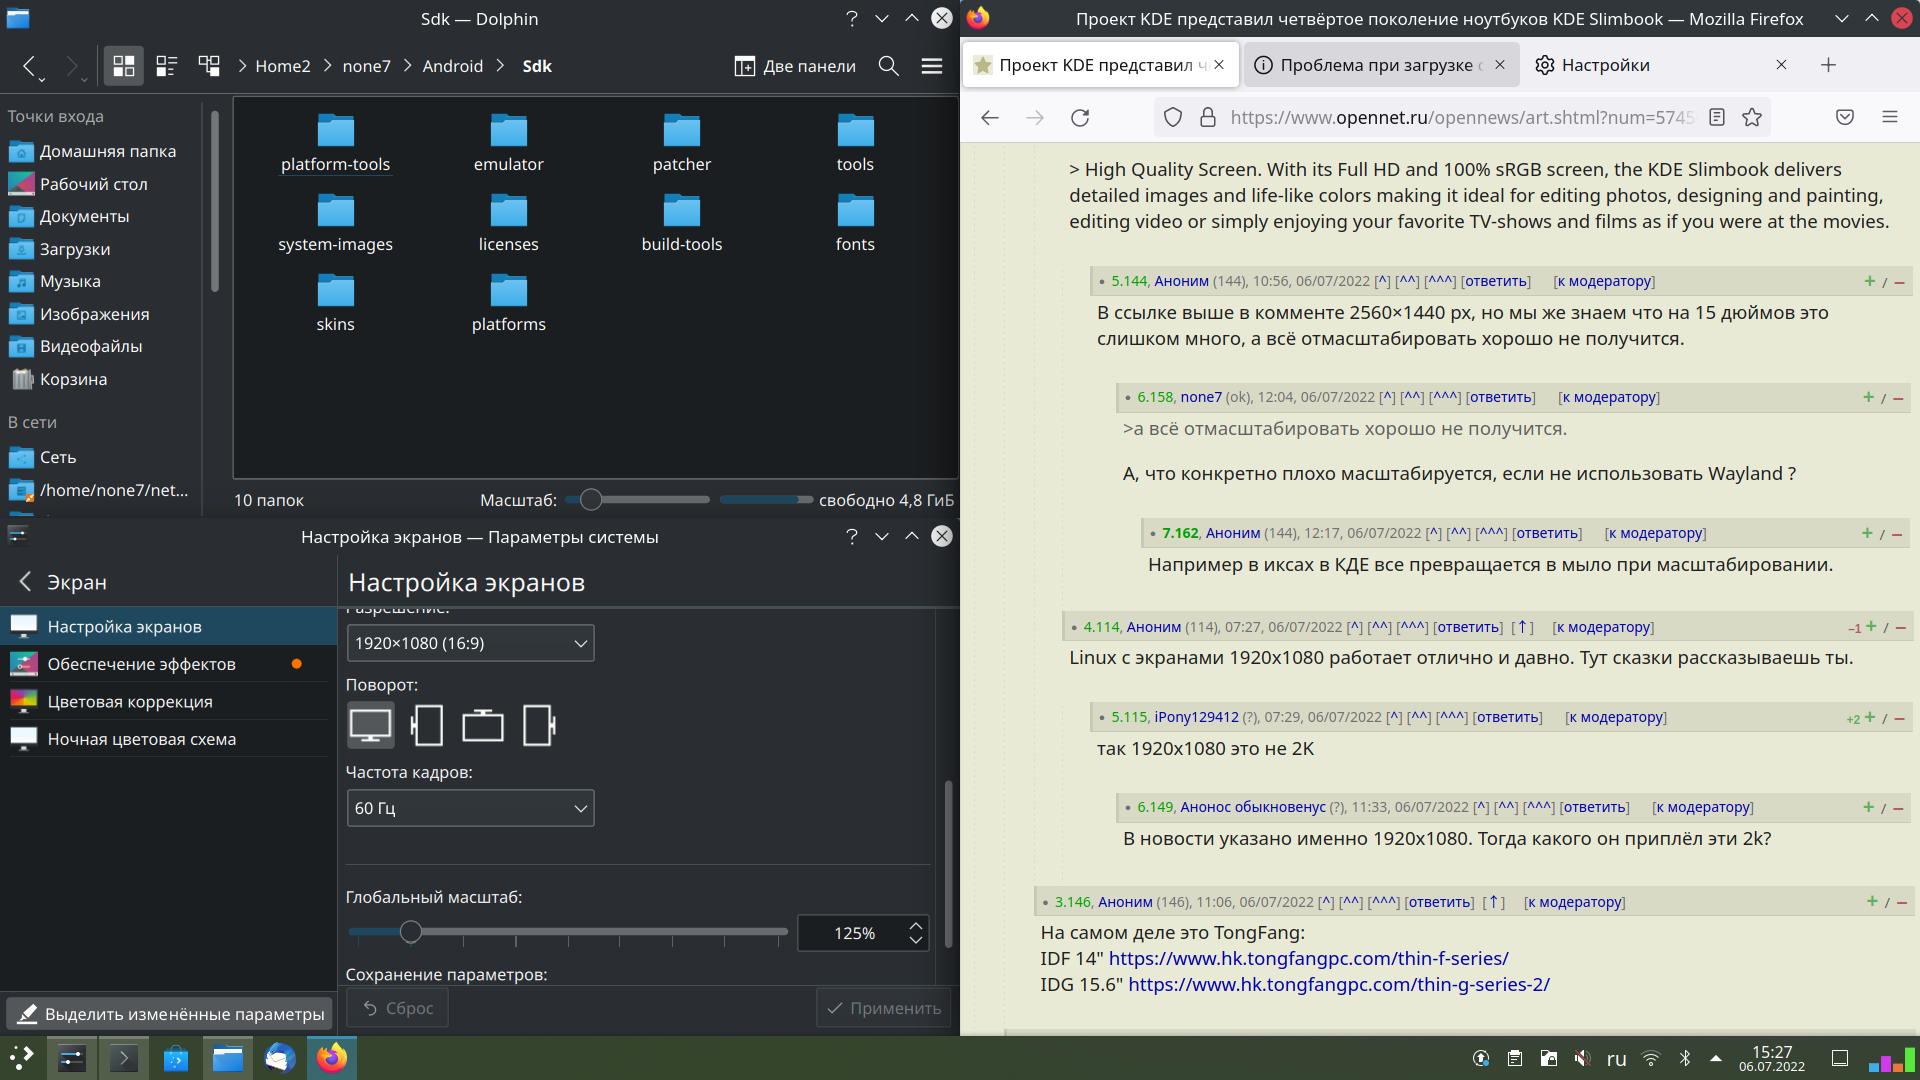Bookmark page with star icon
This screenshot has width=1920, height=1080.
pos(1752,118)
